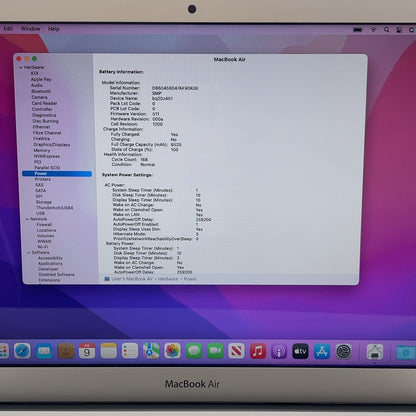Click System Information icon in Dock

click(x=375, y=352)
